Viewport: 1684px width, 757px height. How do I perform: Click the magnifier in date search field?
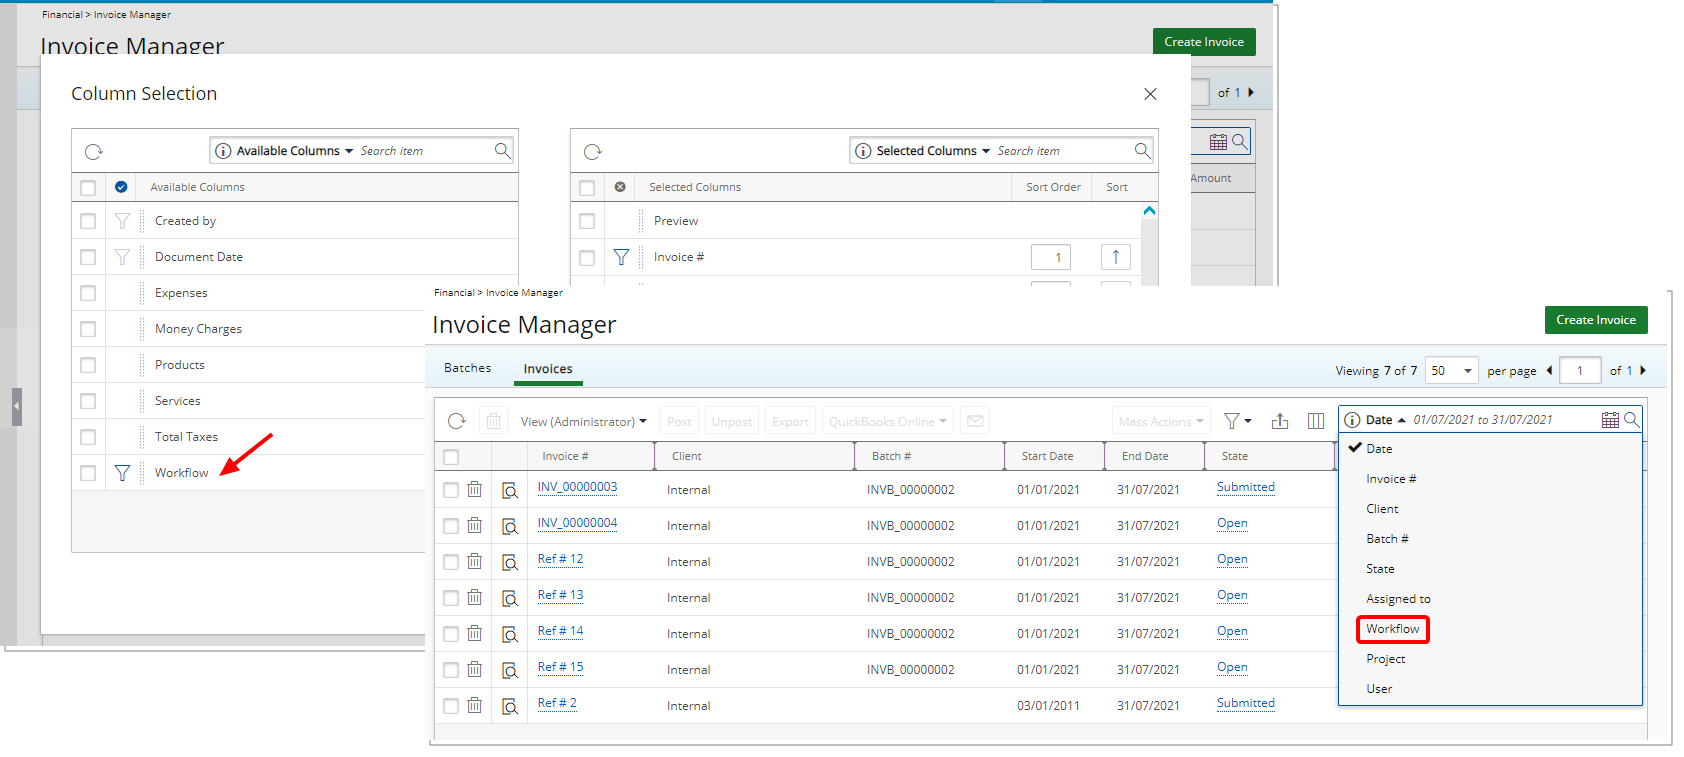1631,420
